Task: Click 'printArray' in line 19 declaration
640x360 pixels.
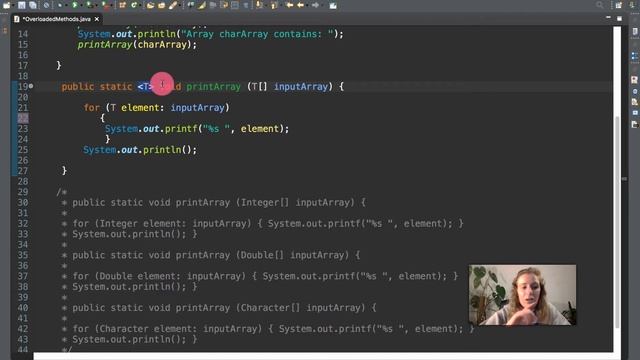Action: tap(213, 87)
